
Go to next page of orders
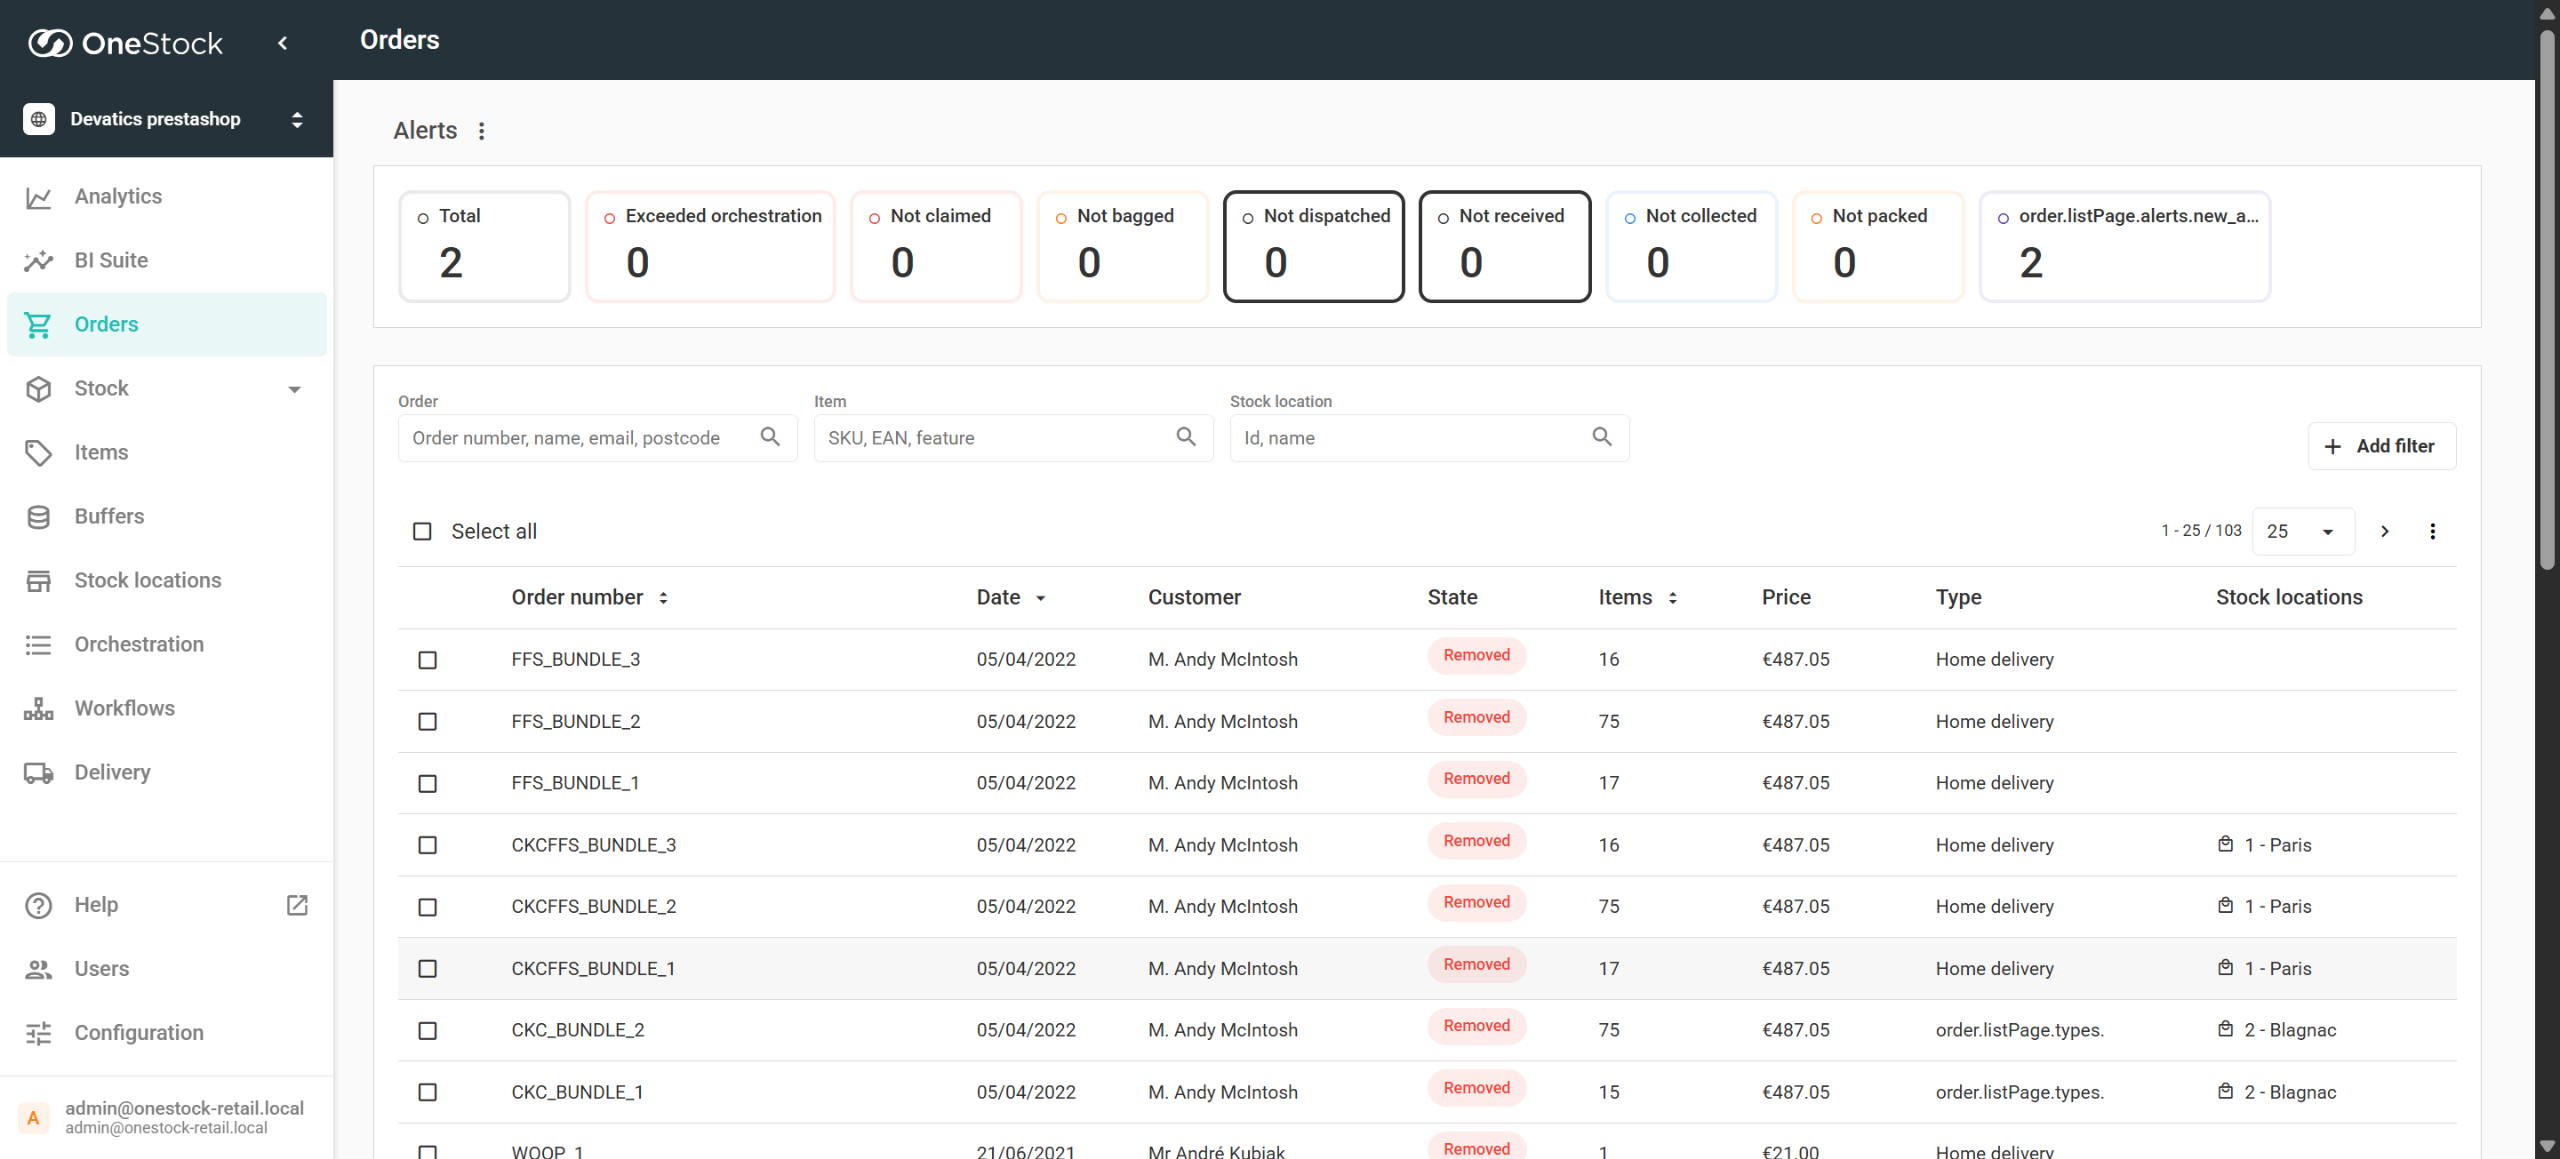[x=2384, y=531]
